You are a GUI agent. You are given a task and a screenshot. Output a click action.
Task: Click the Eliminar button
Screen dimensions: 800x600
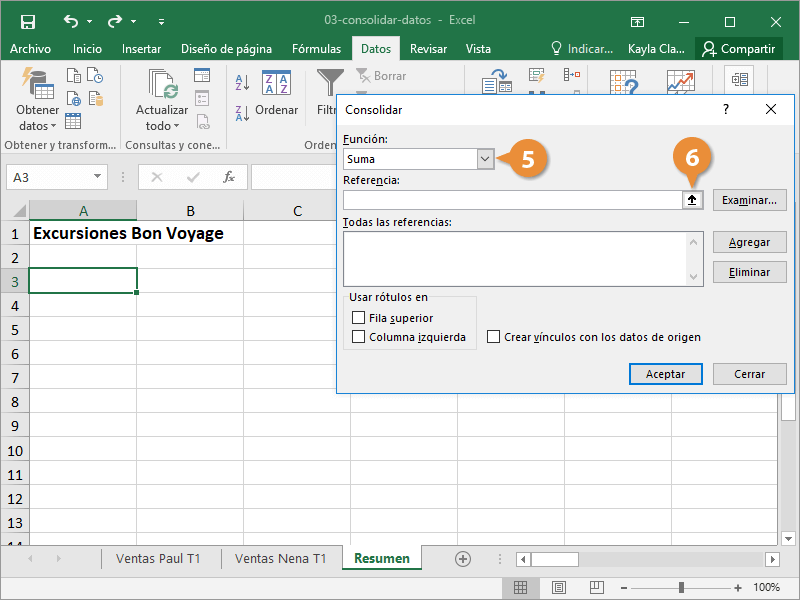pos(749,272)
